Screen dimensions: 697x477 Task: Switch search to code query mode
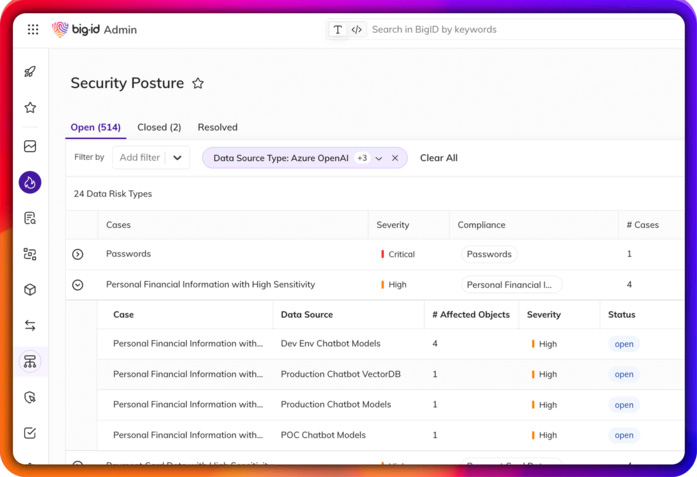pos(357,30)
